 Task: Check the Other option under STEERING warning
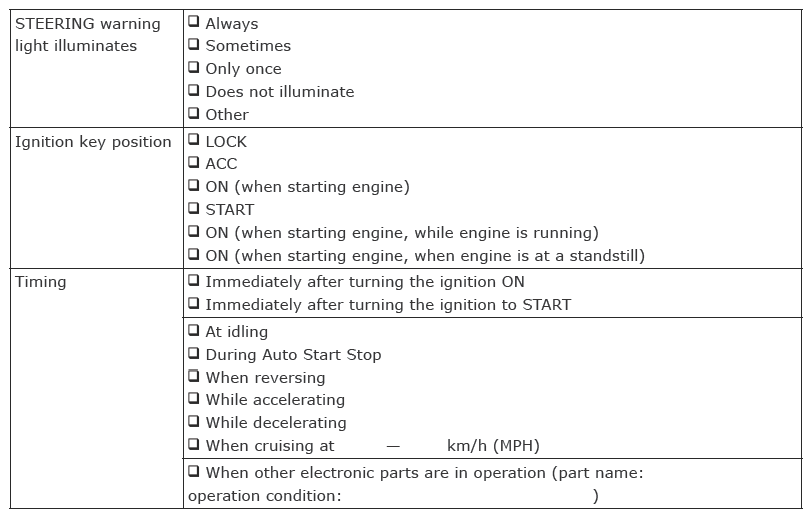point(194,113)
